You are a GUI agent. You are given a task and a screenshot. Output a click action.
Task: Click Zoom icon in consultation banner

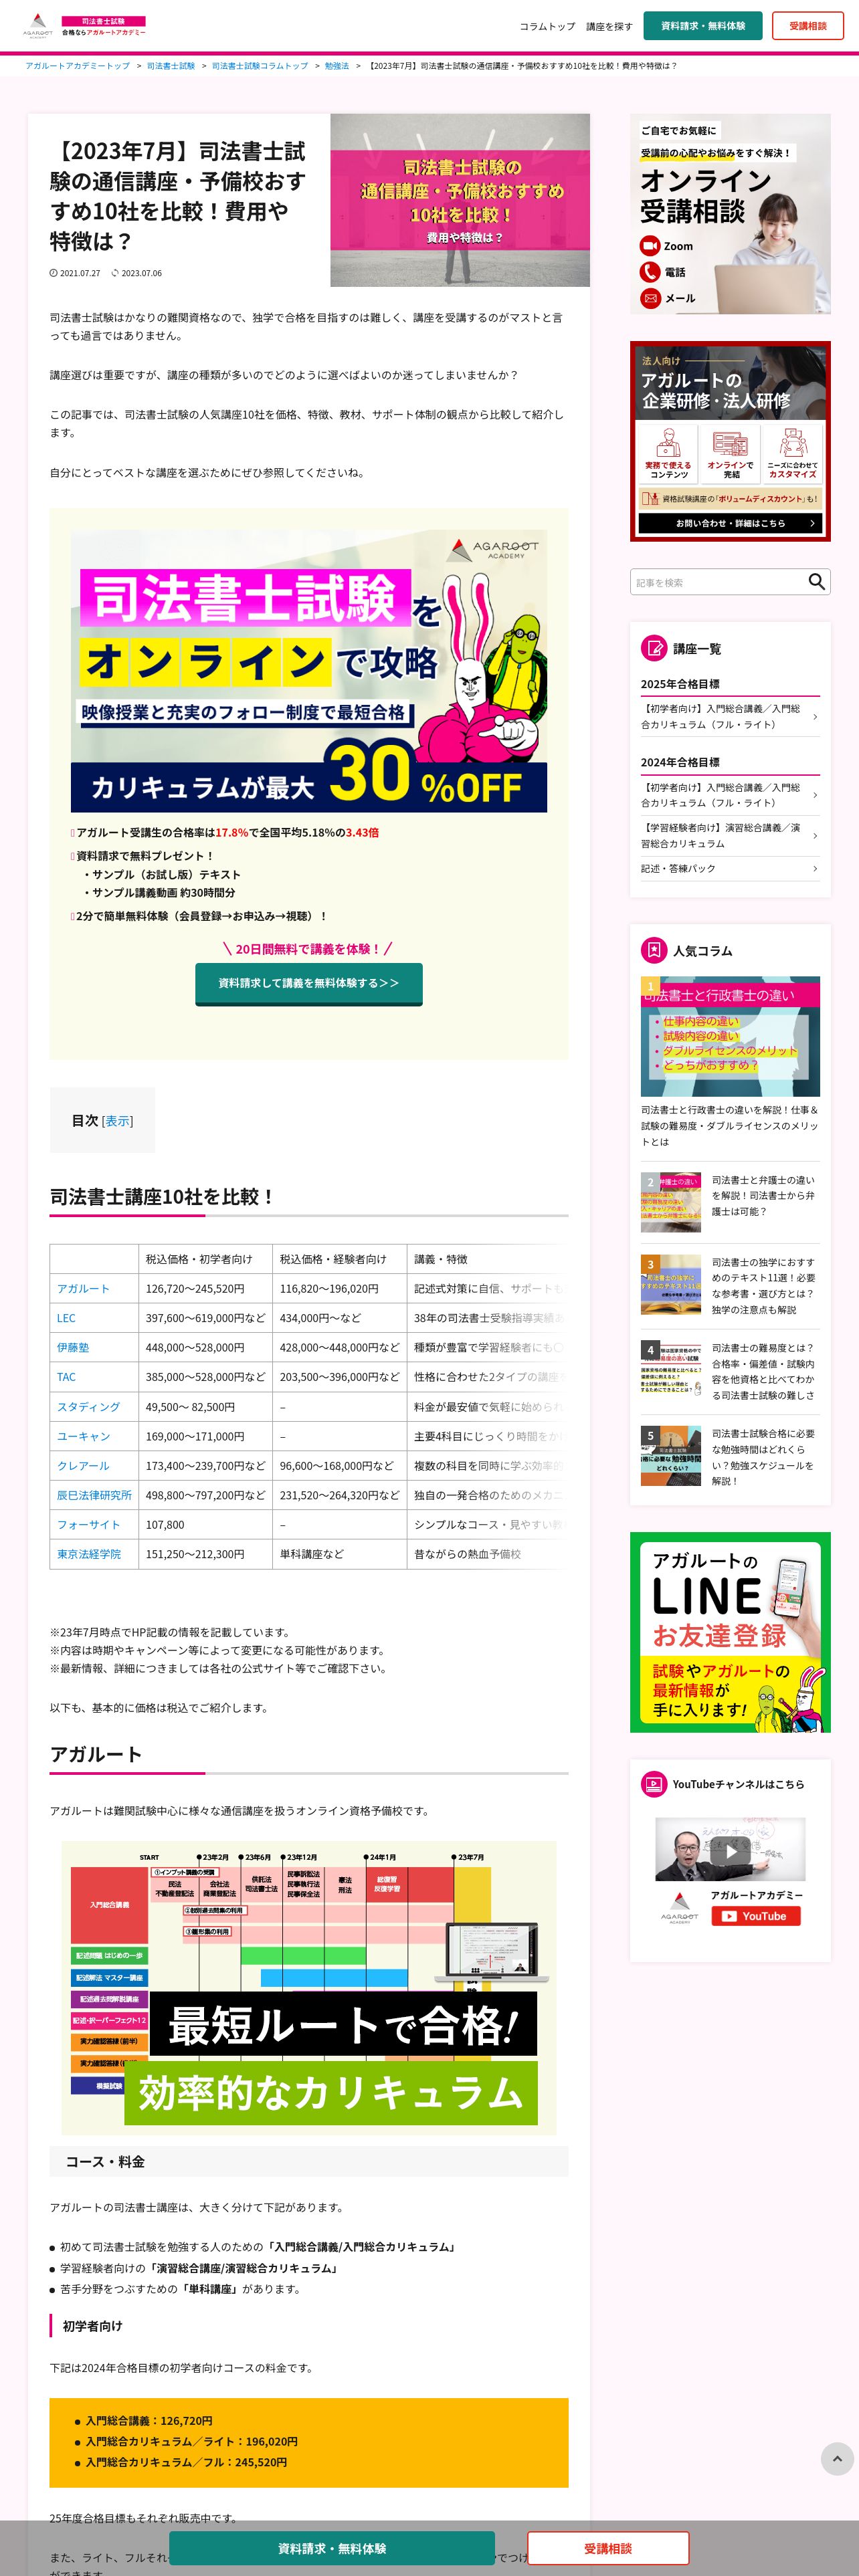click(x=650, y=246)
